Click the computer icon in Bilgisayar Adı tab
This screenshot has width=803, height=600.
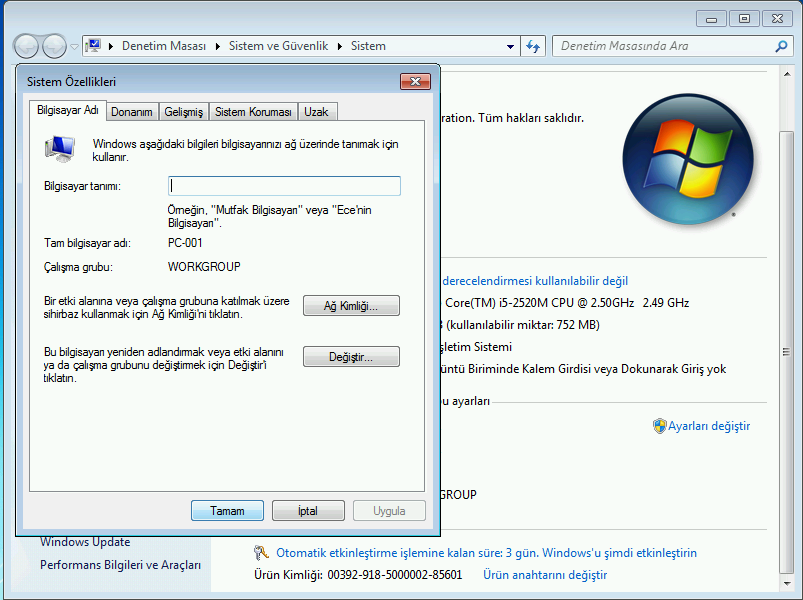[x=60, y=148]
